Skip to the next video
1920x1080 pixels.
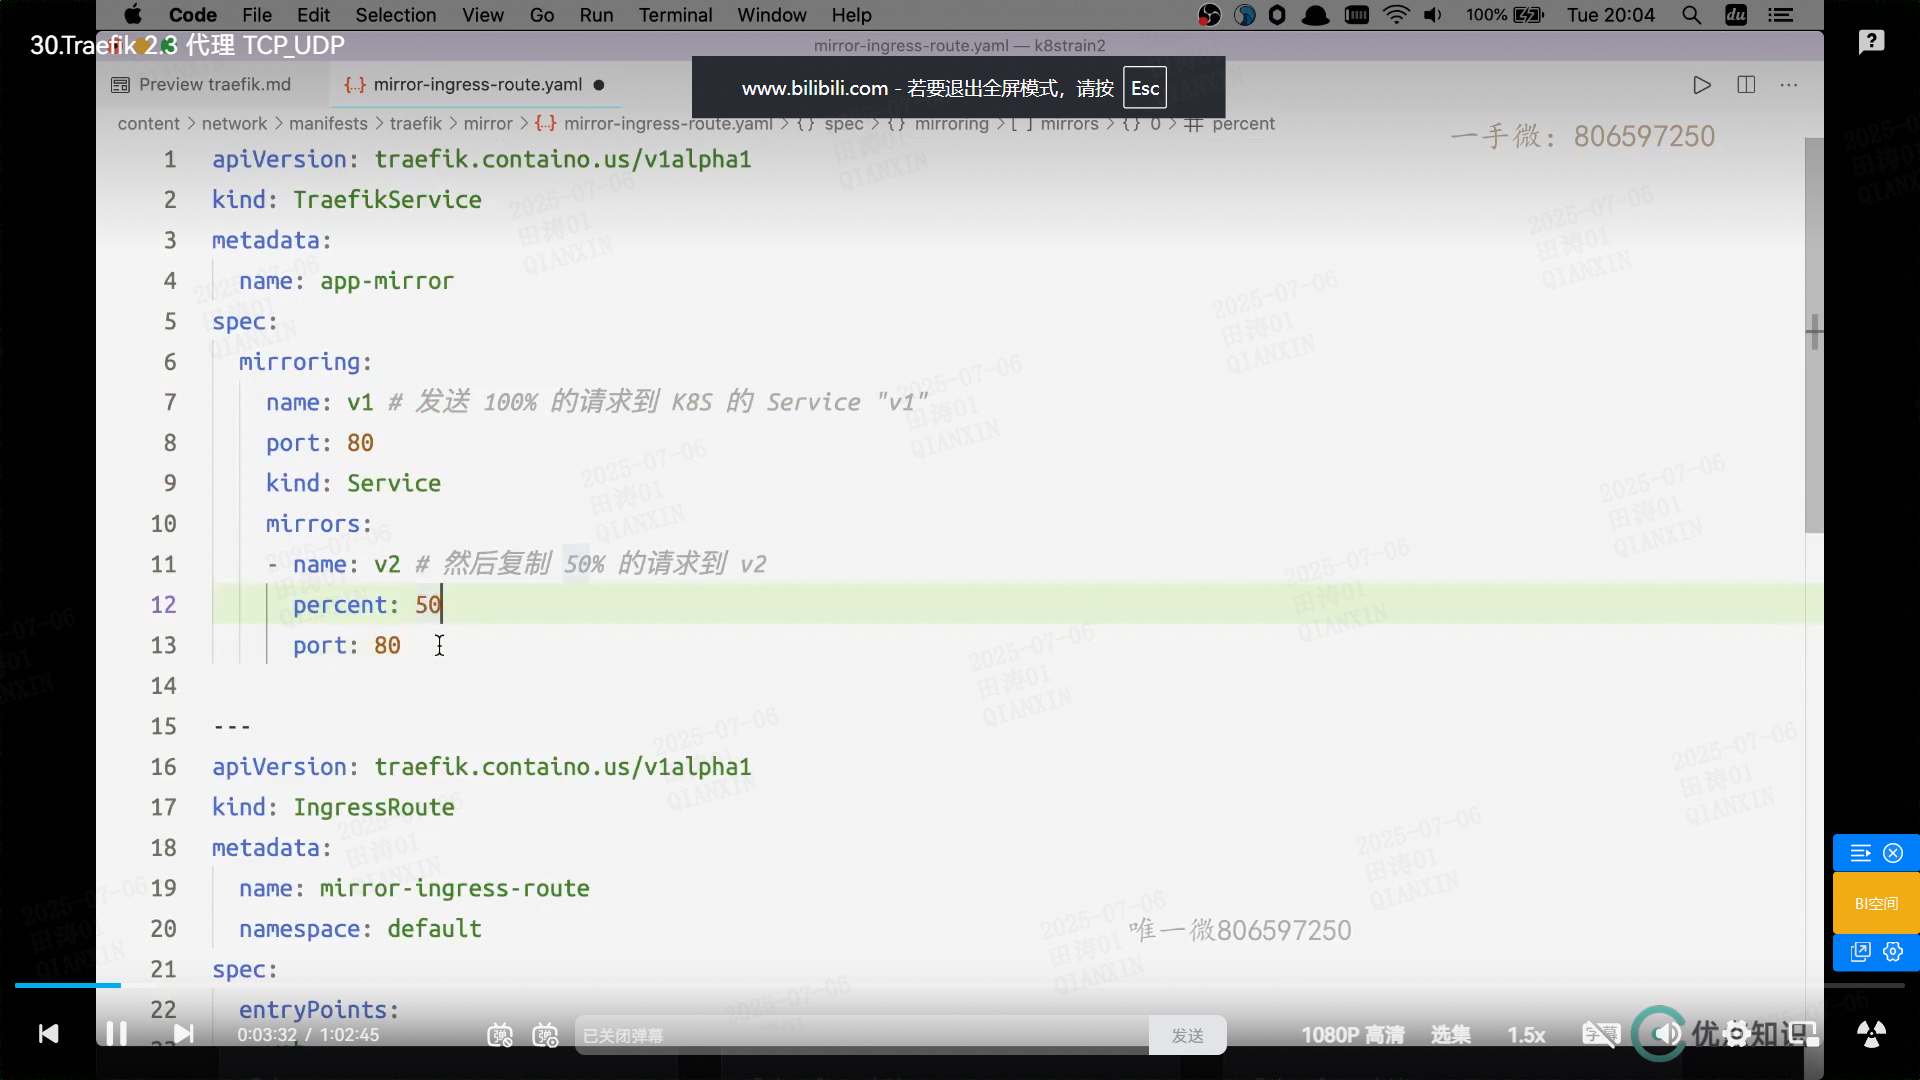[x=184, y=1033]
